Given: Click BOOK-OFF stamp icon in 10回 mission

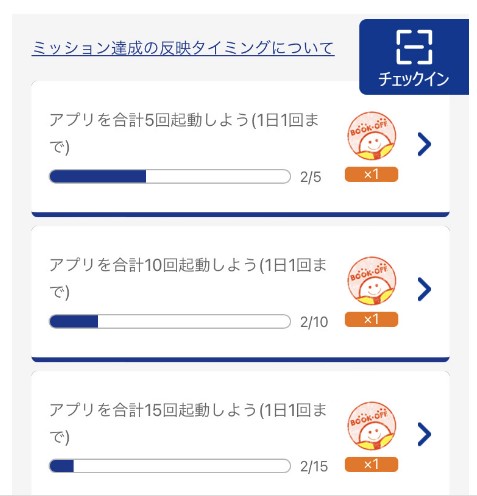Looking at the screenshot, I should coord(372,281).
